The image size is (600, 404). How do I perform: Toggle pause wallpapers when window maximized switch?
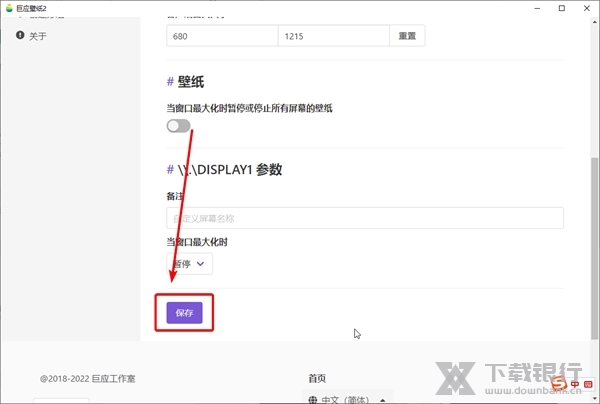coord(178,125)
